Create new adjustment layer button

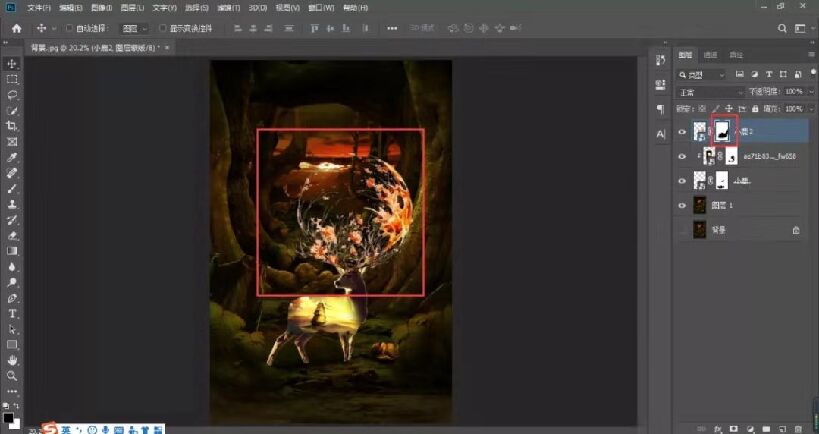pos(750,429)
